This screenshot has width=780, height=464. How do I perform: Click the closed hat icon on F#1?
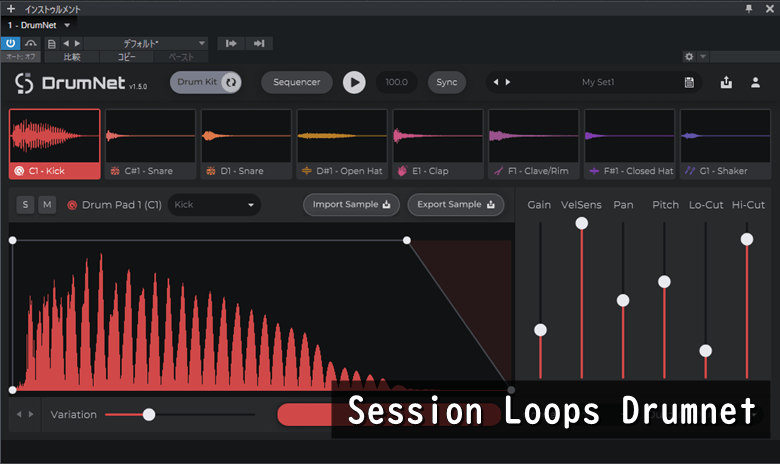point(594,171)
